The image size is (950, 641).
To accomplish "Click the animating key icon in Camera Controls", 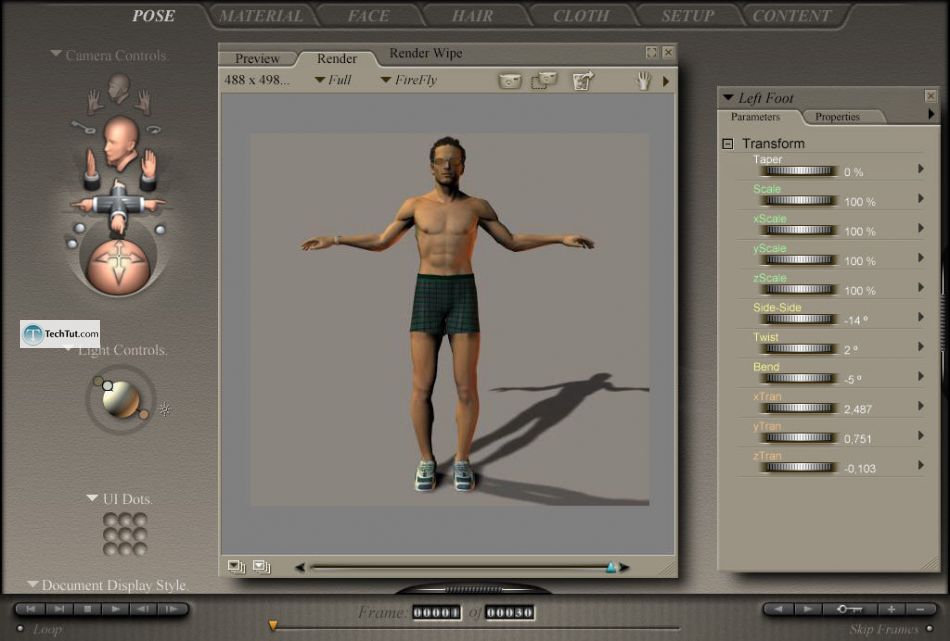I will 84,127.
